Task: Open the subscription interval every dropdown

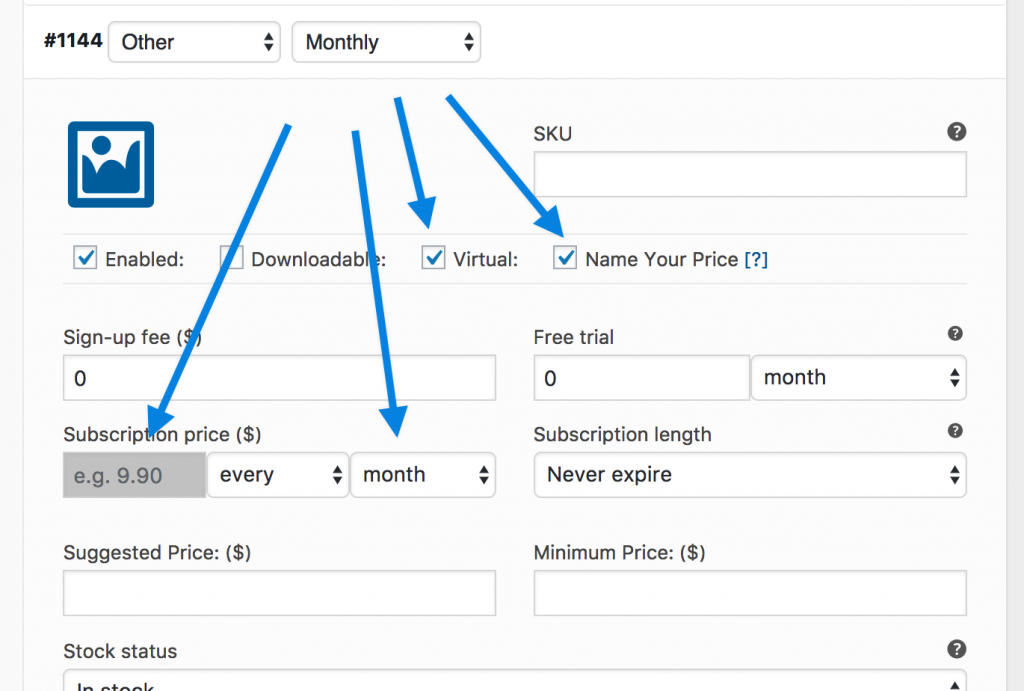Action: point(278,475)
